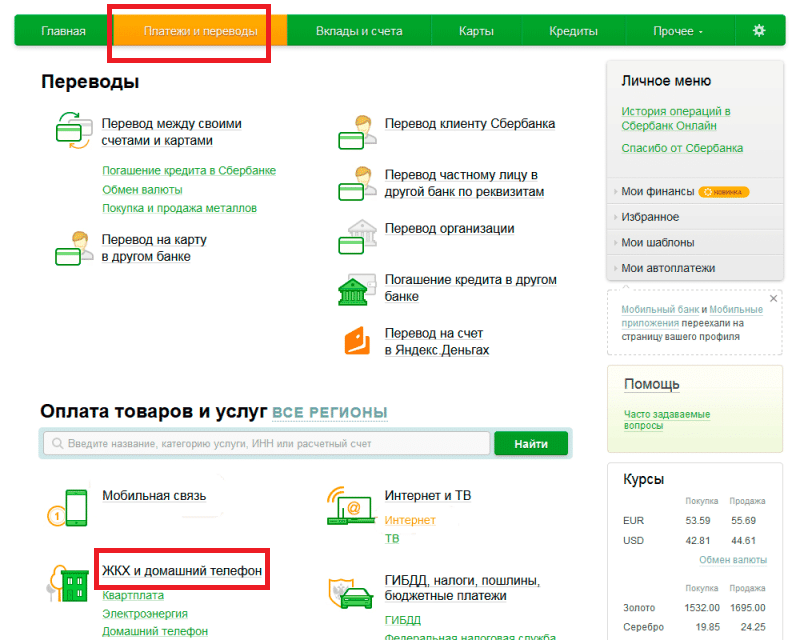800x640 pixels.
Task: Click Помощь heading in help panel
Action: tap(652, 384)
